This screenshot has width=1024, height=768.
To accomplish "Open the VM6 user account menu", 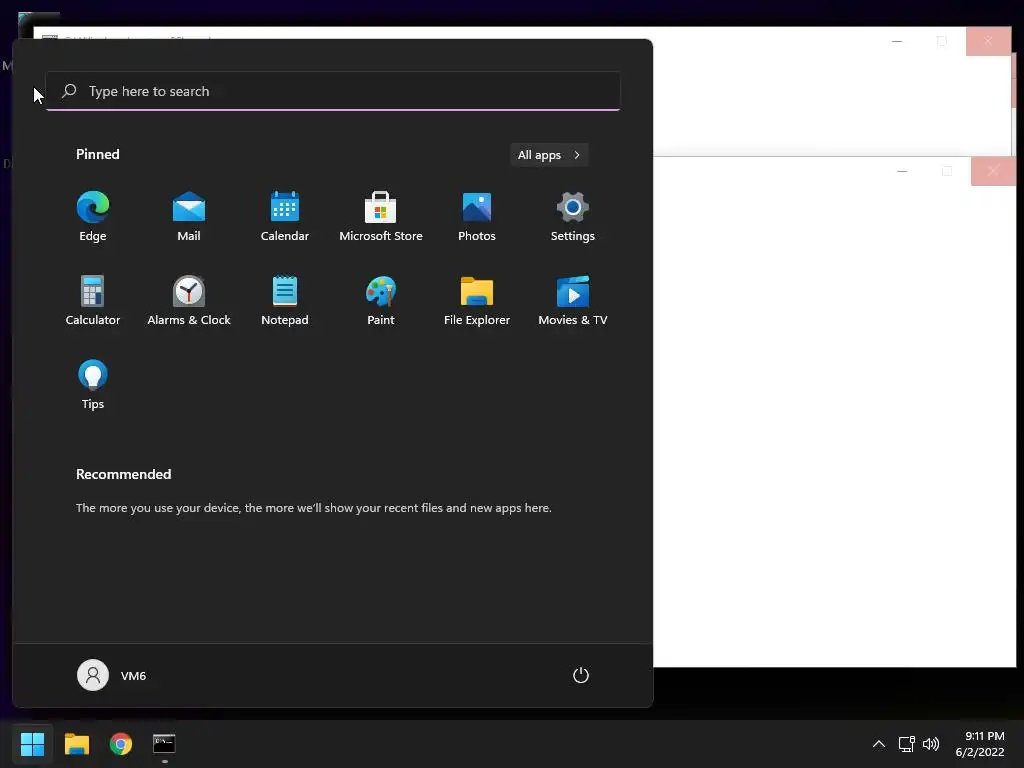I will 112,675.
